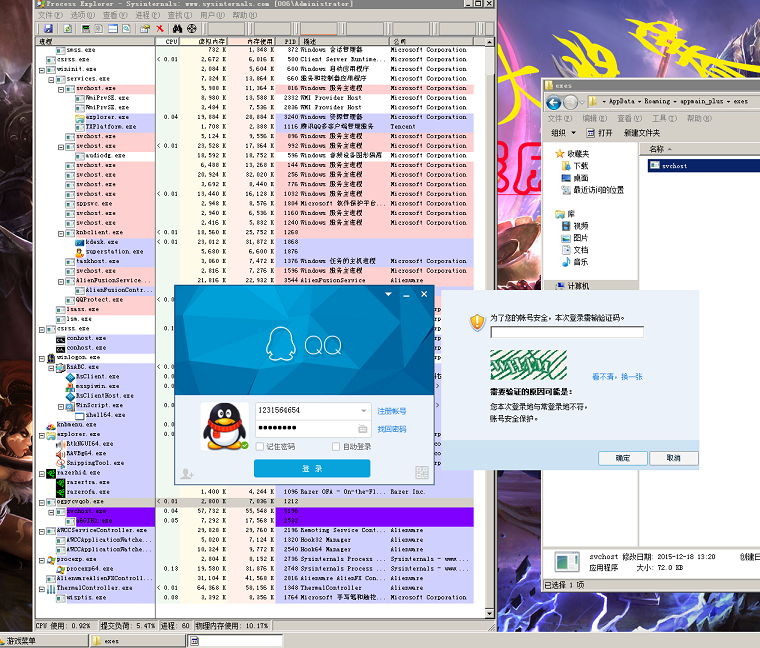The width and height of the screenshot is (760, 648).
Task: Click the kdesk.exe process icon
Action: (x=80, y=242)
